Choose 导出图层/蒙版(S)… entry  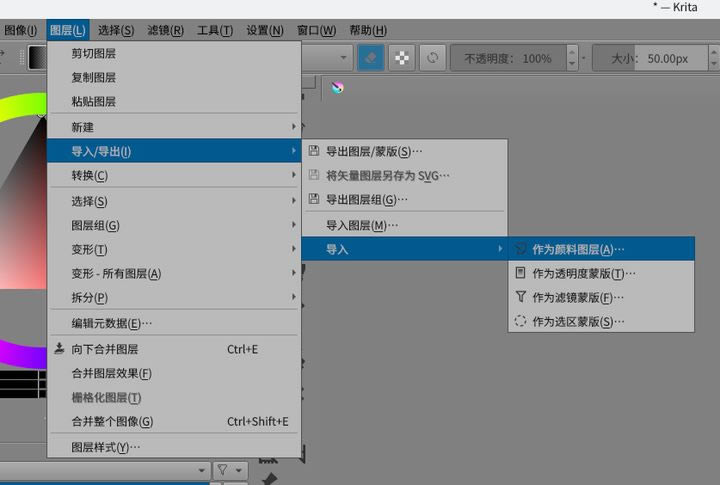[405, 151]
